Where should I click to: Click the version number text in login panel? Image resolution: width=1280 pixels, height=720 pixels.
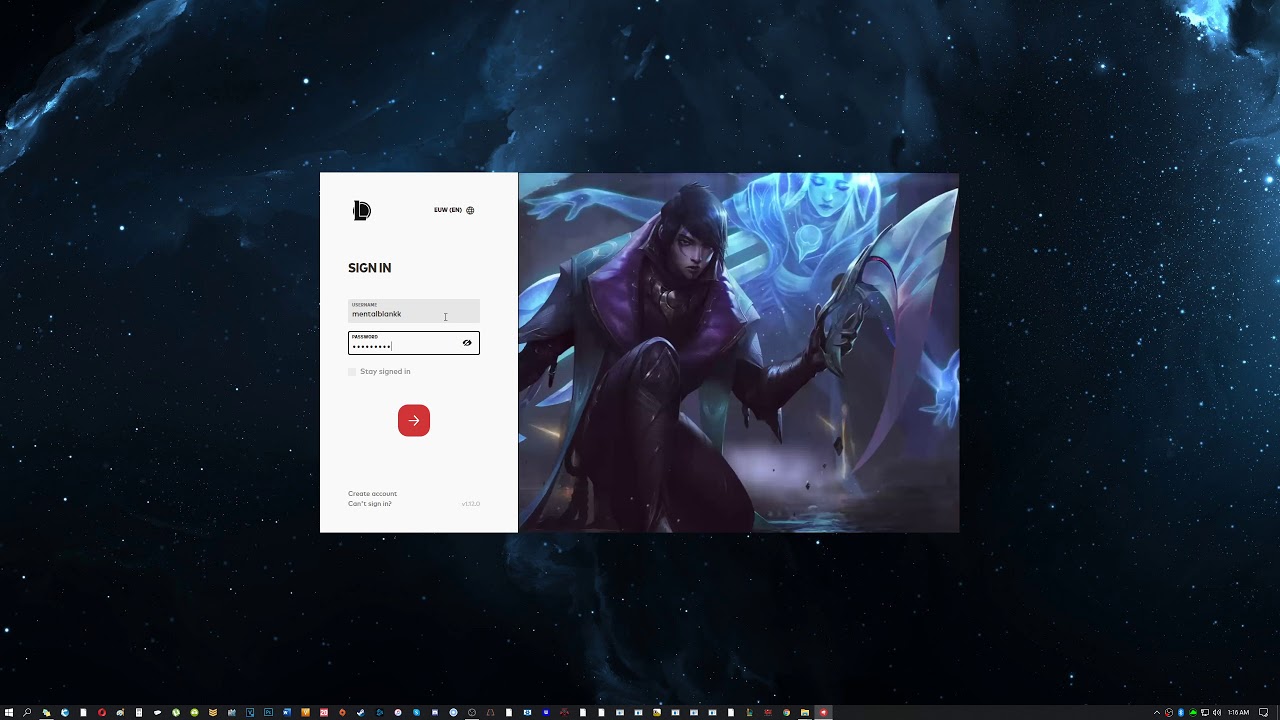(471, 504)
